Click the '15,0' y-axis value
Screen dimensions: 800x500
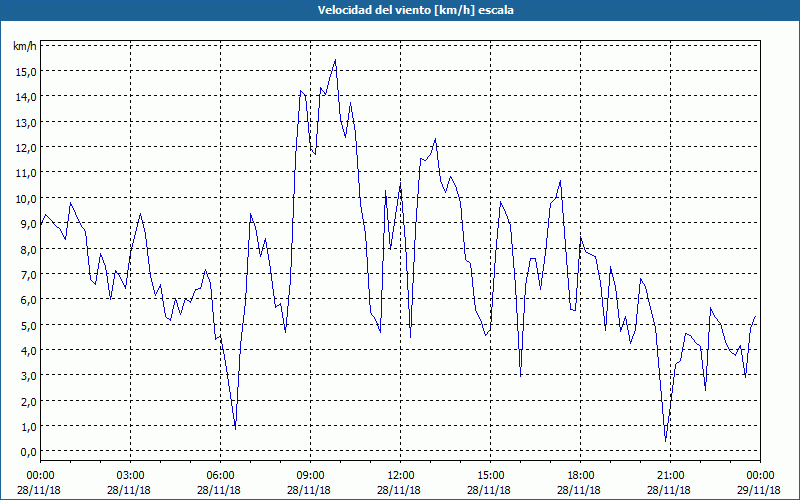(x=26, y=71)
